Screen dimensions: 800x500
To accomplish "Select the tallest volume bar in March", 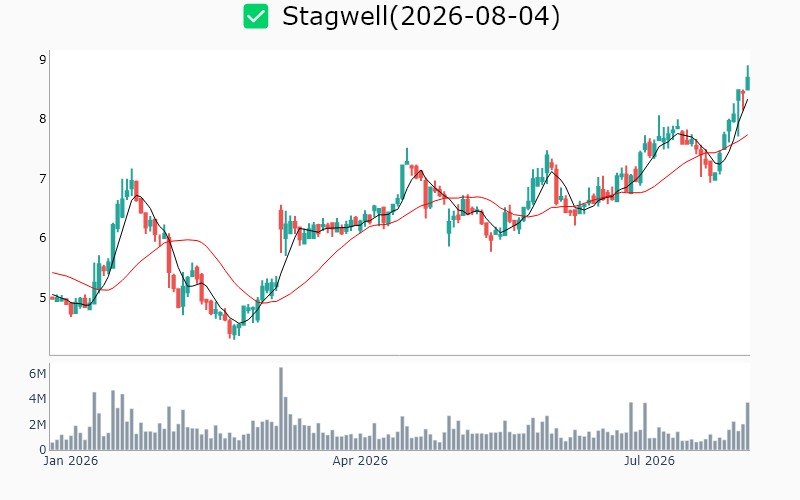I will (281, 409).
